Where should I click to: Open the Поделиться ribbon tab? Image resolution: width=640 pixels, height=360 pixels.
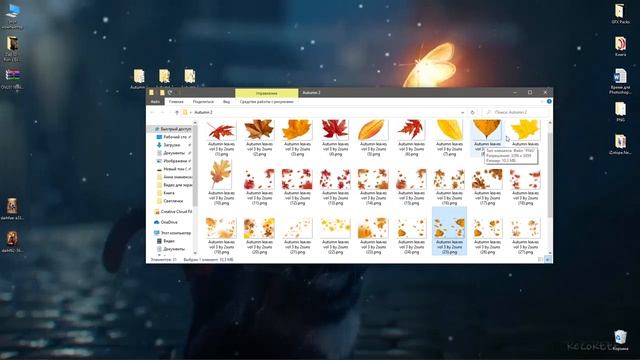203,102
